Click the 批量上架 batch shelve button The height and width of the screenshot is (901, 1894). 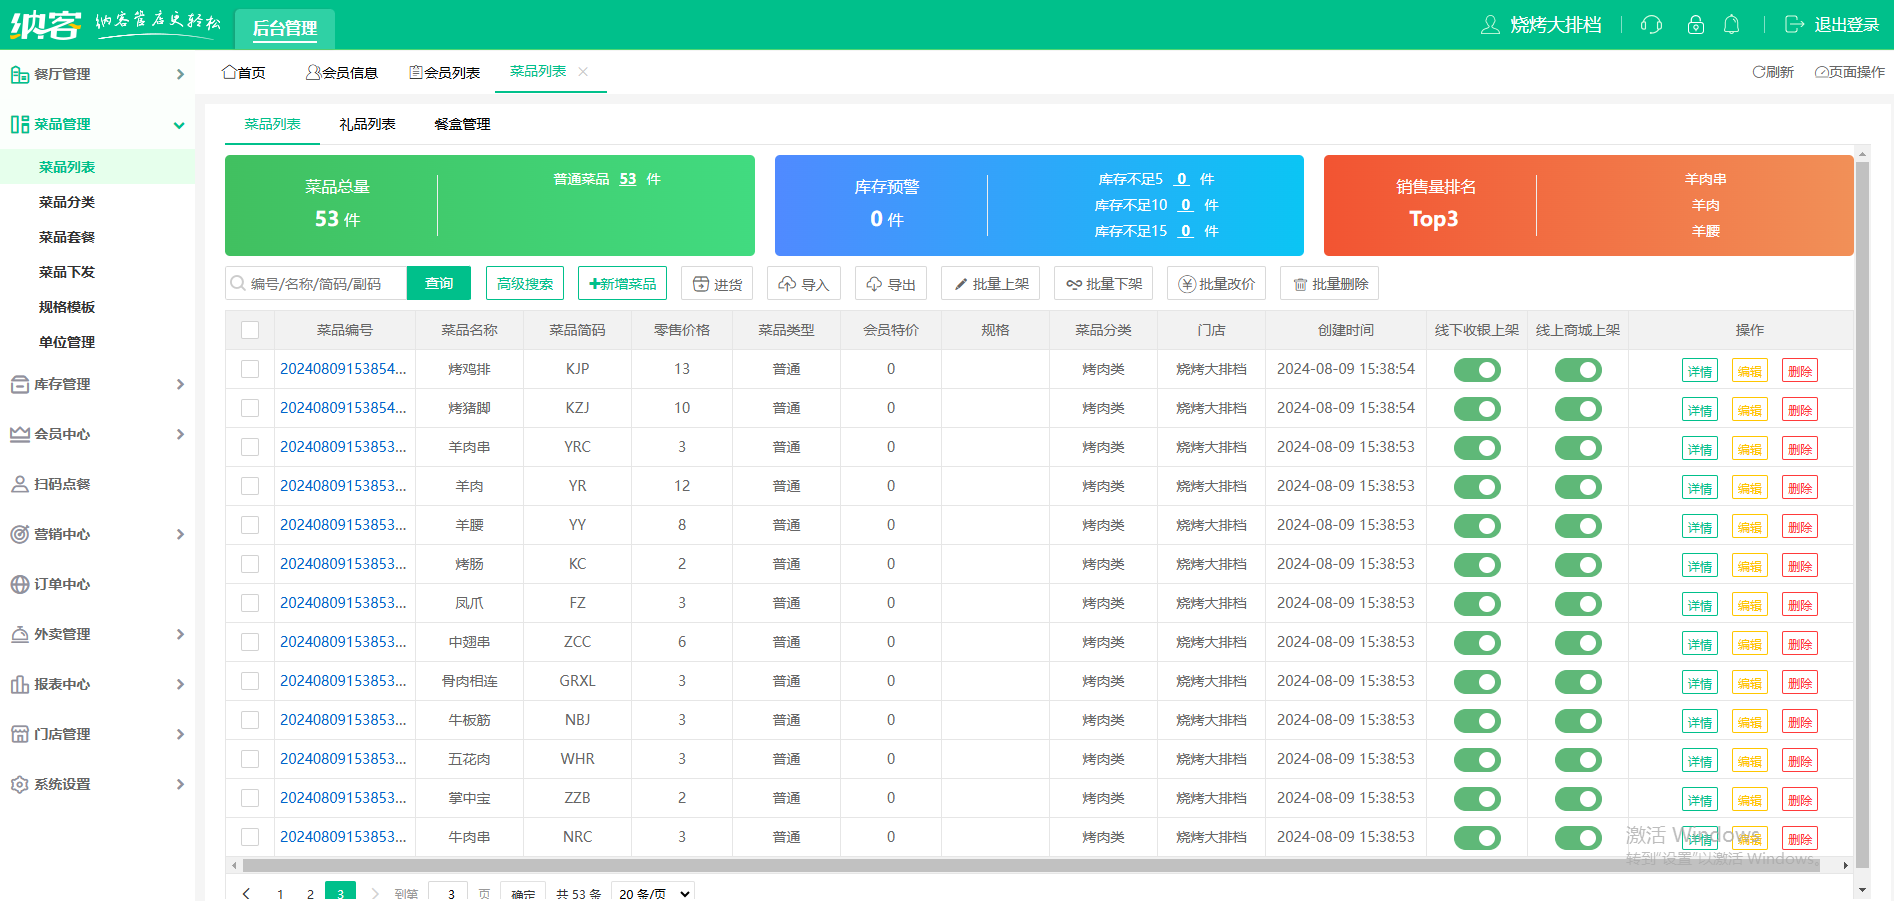pyautogui.click(x=991, y=284)
